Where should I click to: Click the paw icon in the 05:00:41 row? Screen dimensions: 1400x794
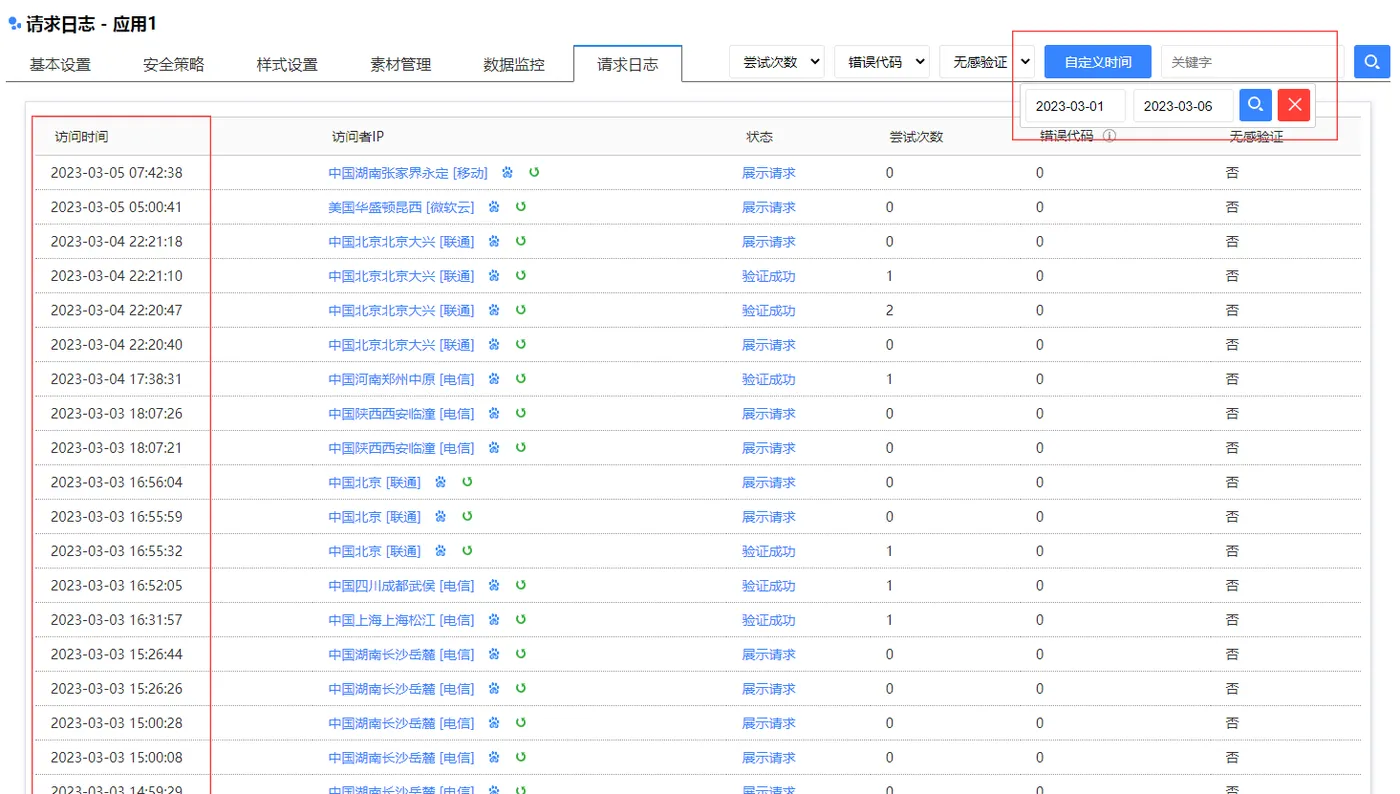[494, 207]
